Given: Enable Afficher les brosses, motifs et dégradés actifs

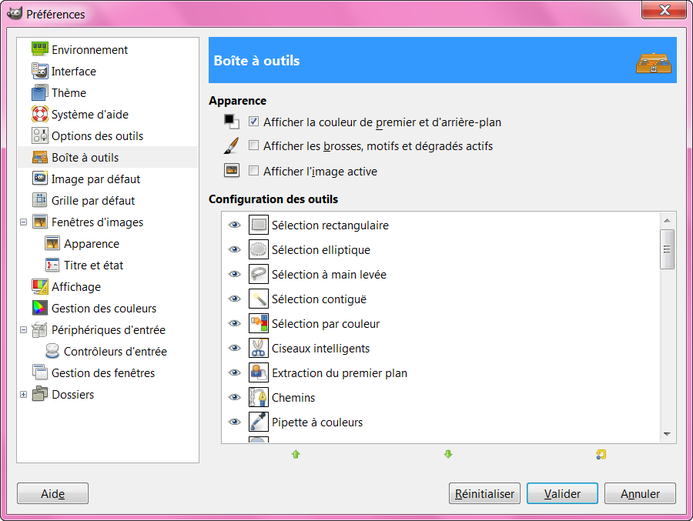Looking at the screenshot, I should click(x=254, y=145).
